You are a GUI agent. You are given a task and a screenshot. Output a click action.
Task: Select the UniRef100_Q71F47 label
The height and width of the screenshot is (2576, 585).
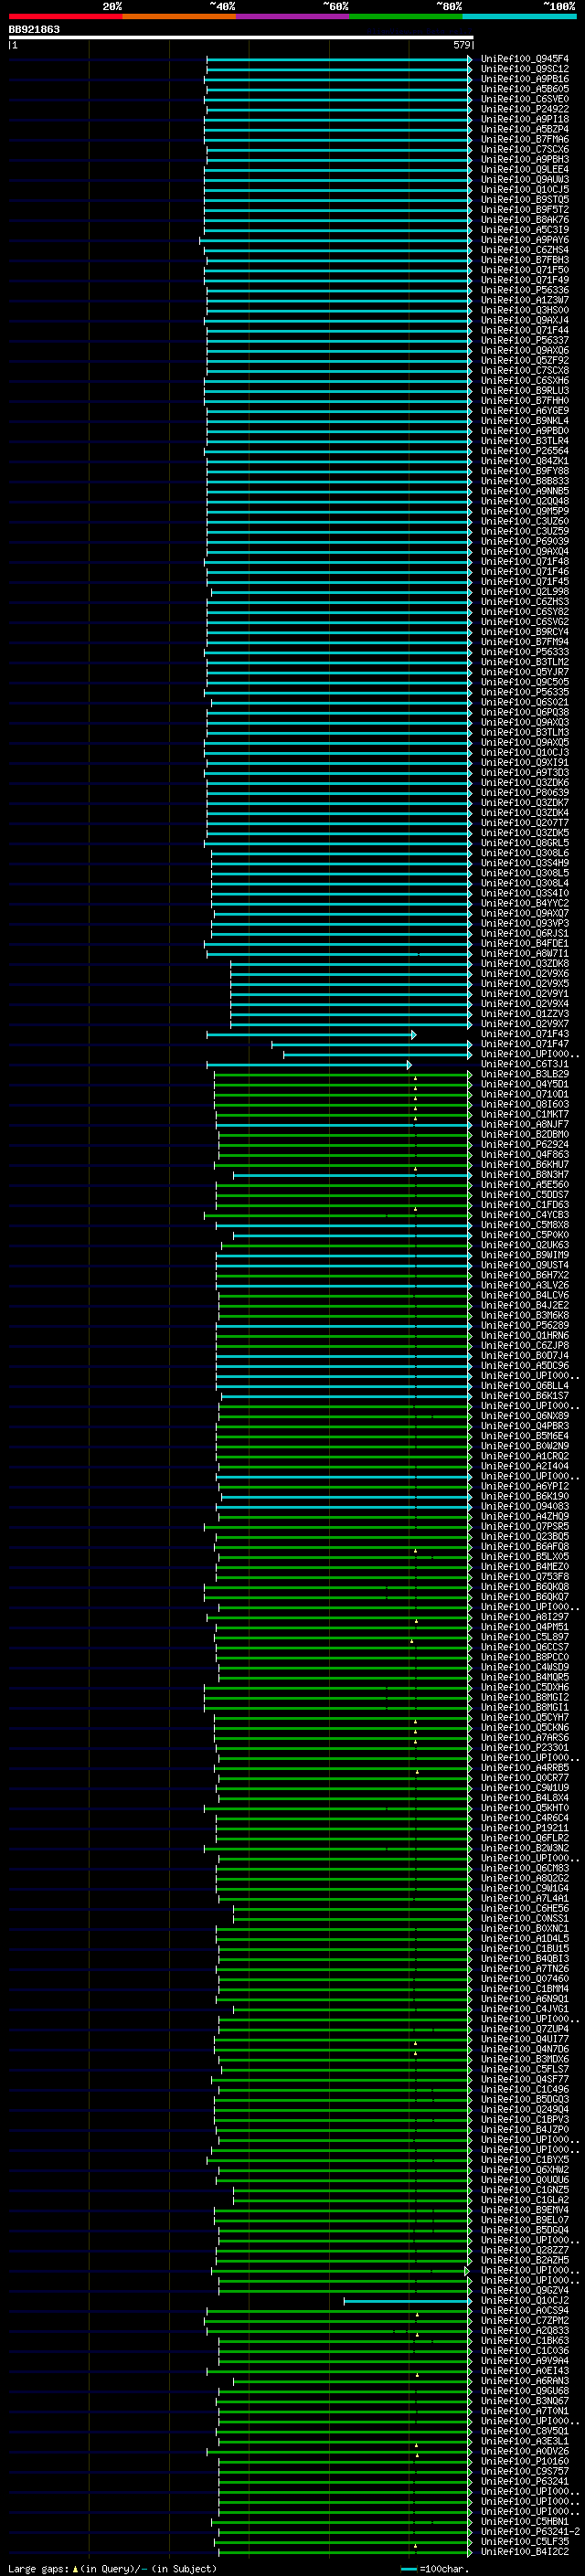tap(525, 1044)
